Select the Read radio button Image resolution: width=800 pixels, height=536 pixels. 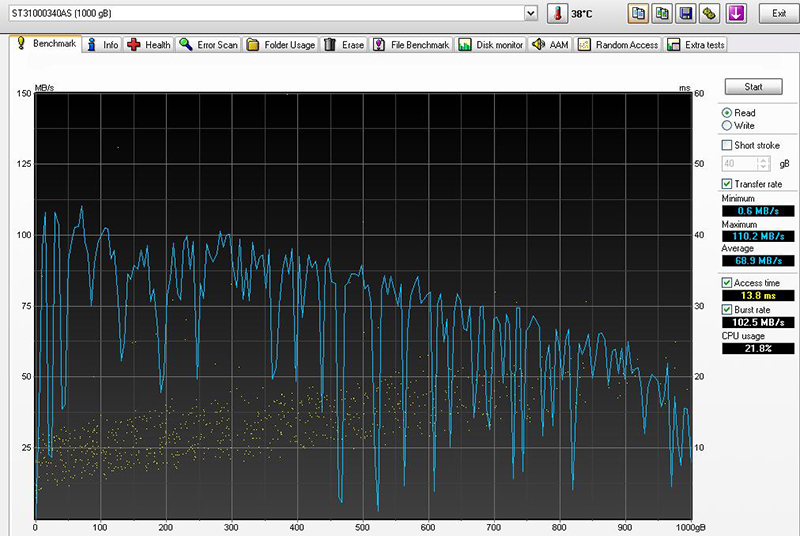click(x=727, y=113)
